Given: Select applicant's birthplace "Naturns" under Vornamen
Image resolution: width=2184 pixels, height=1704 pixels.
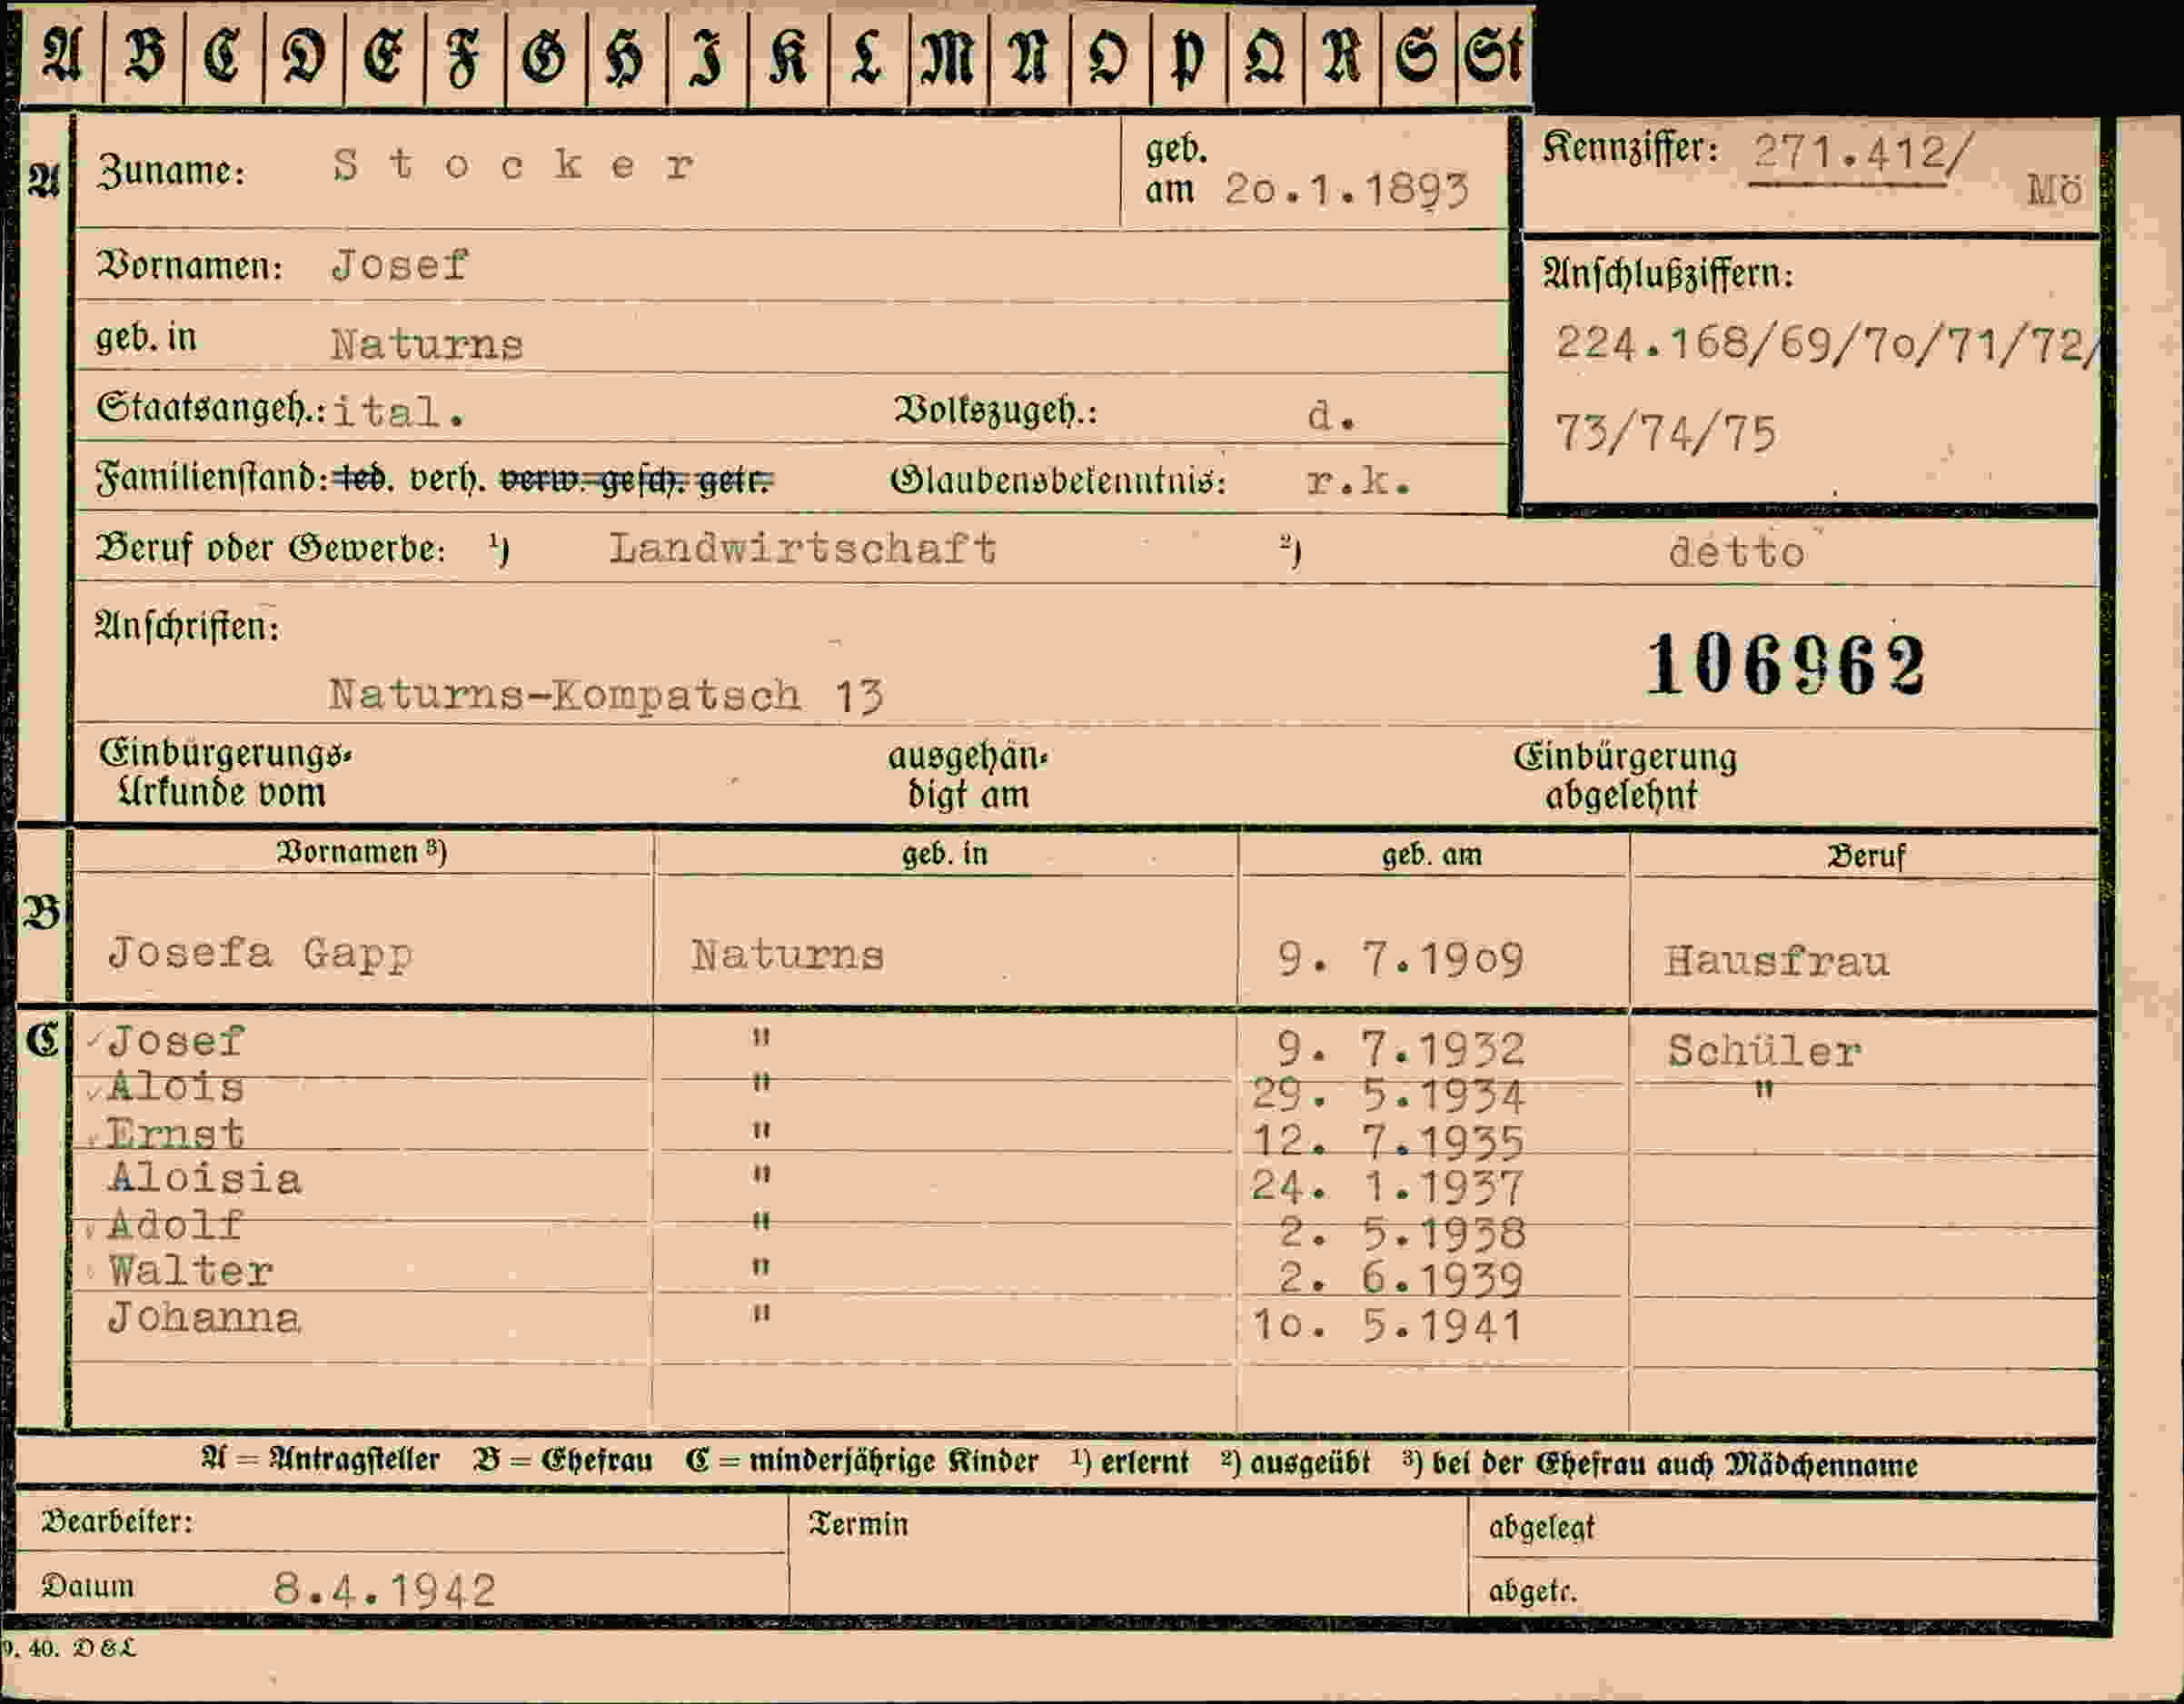Looking at the screenshot, I should [427, 345].
